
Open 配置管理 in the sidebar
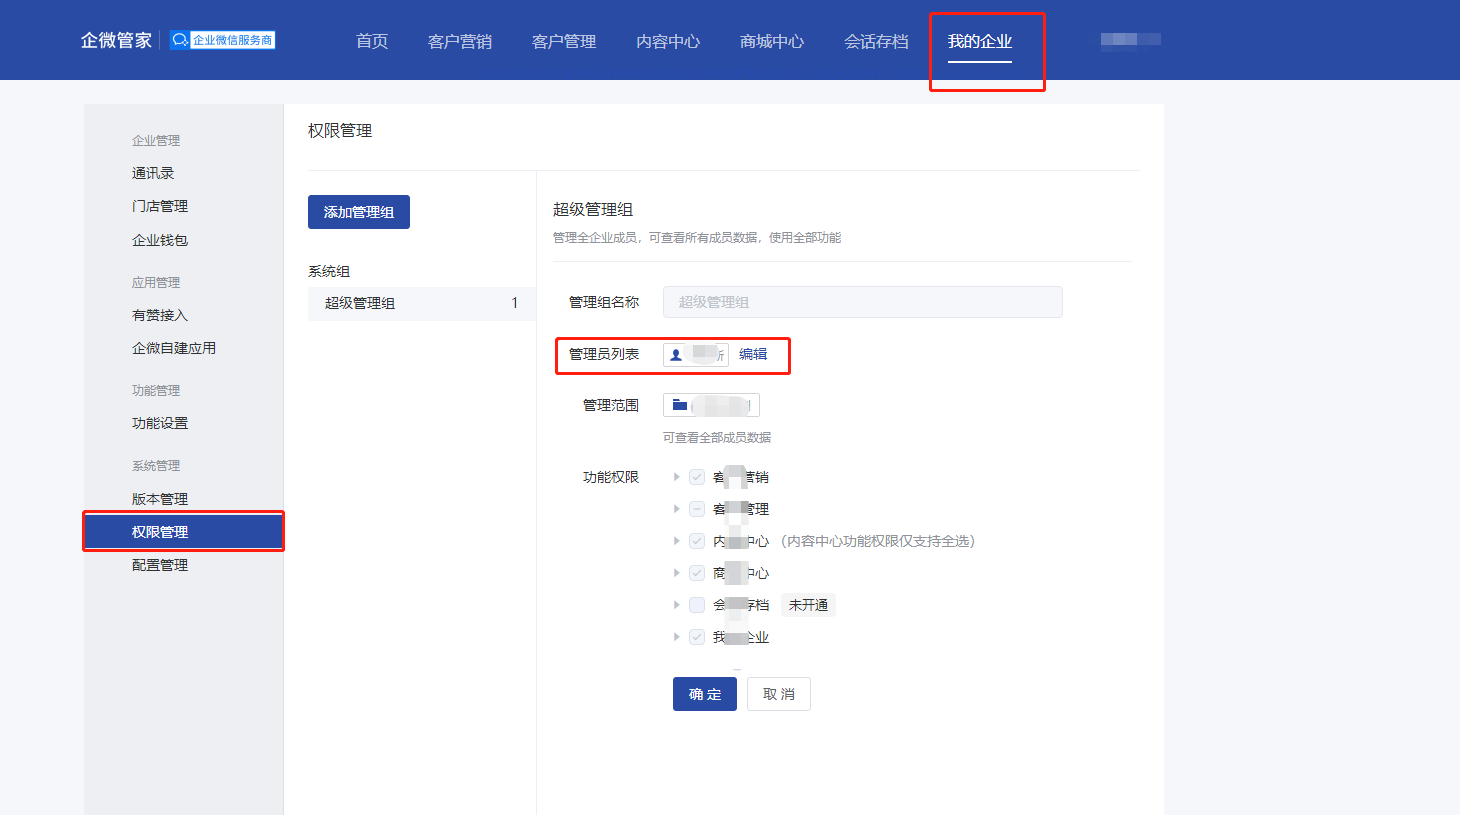[x=160, y=565]
